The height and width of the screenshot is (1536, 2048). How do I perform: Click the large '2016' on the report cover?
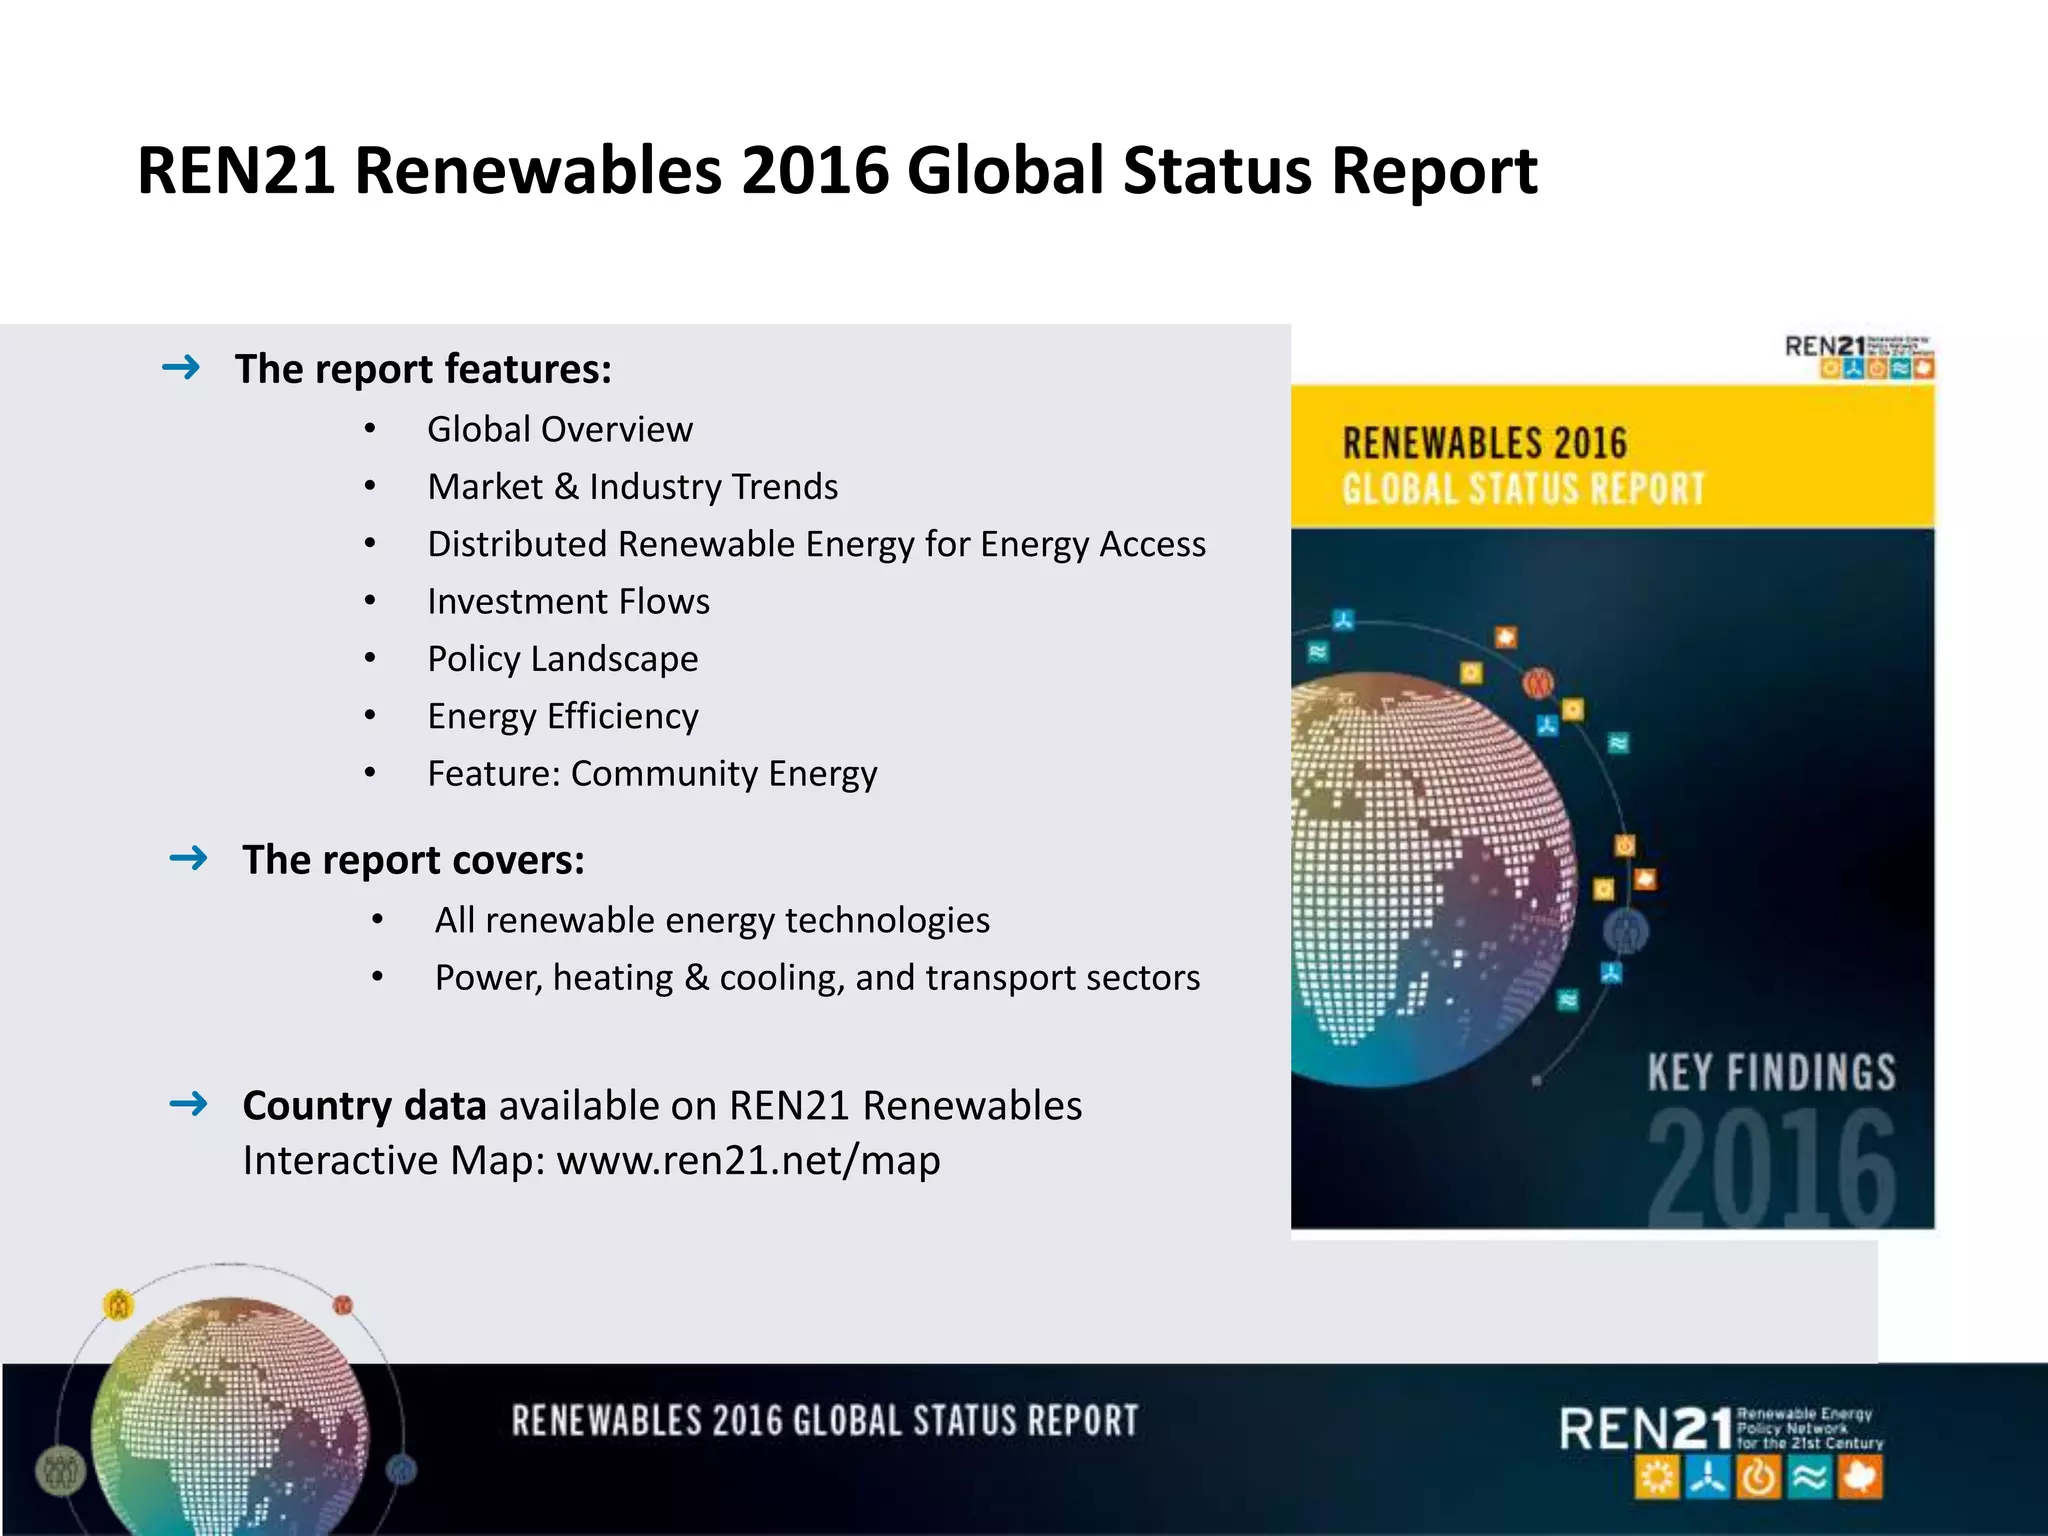point(1772,1167)
